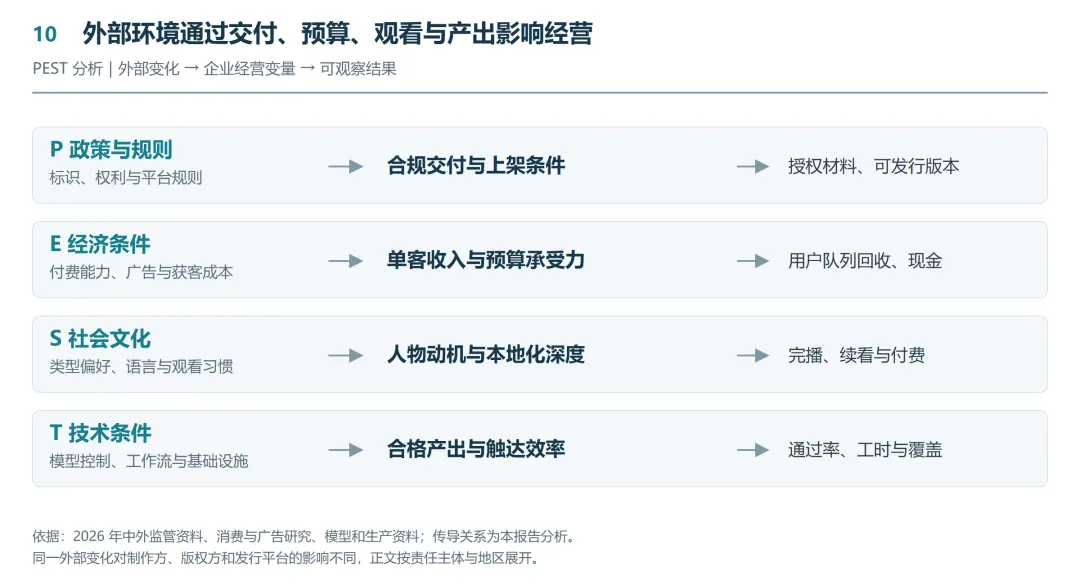Click the 依据：2026 年中外监管资料 footnote

304,536
